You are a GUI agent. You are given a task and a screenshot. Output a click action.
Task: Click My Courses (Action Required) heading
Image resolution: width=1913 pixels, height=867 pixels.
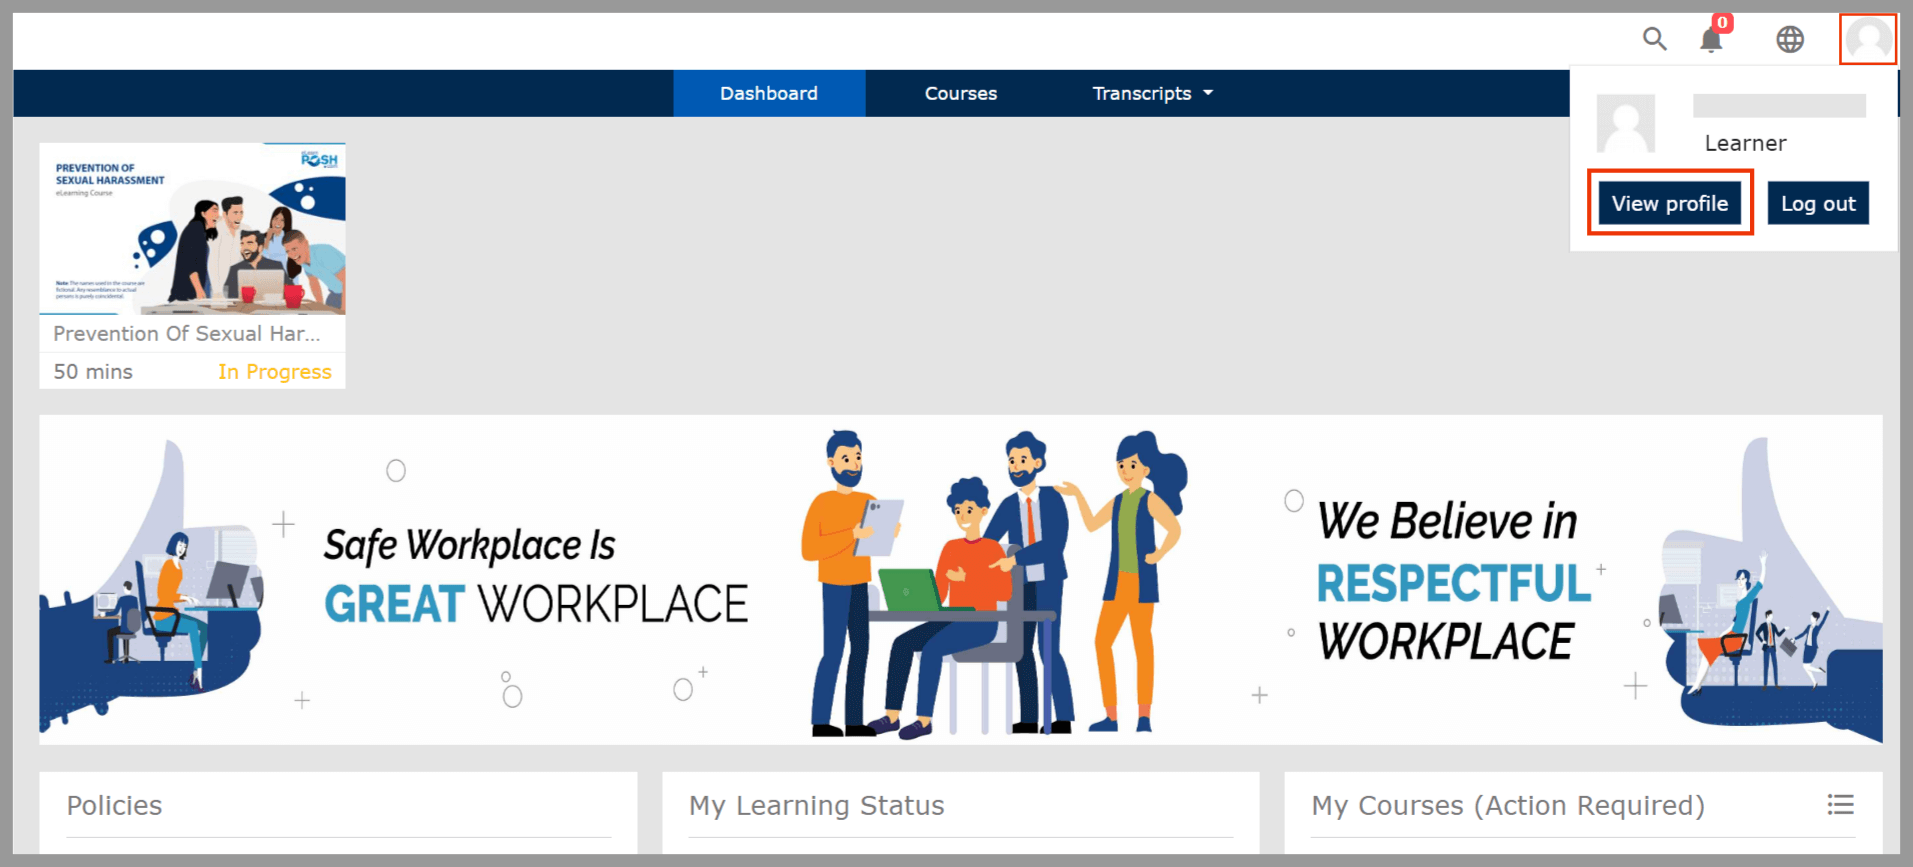click(1507, 805)
